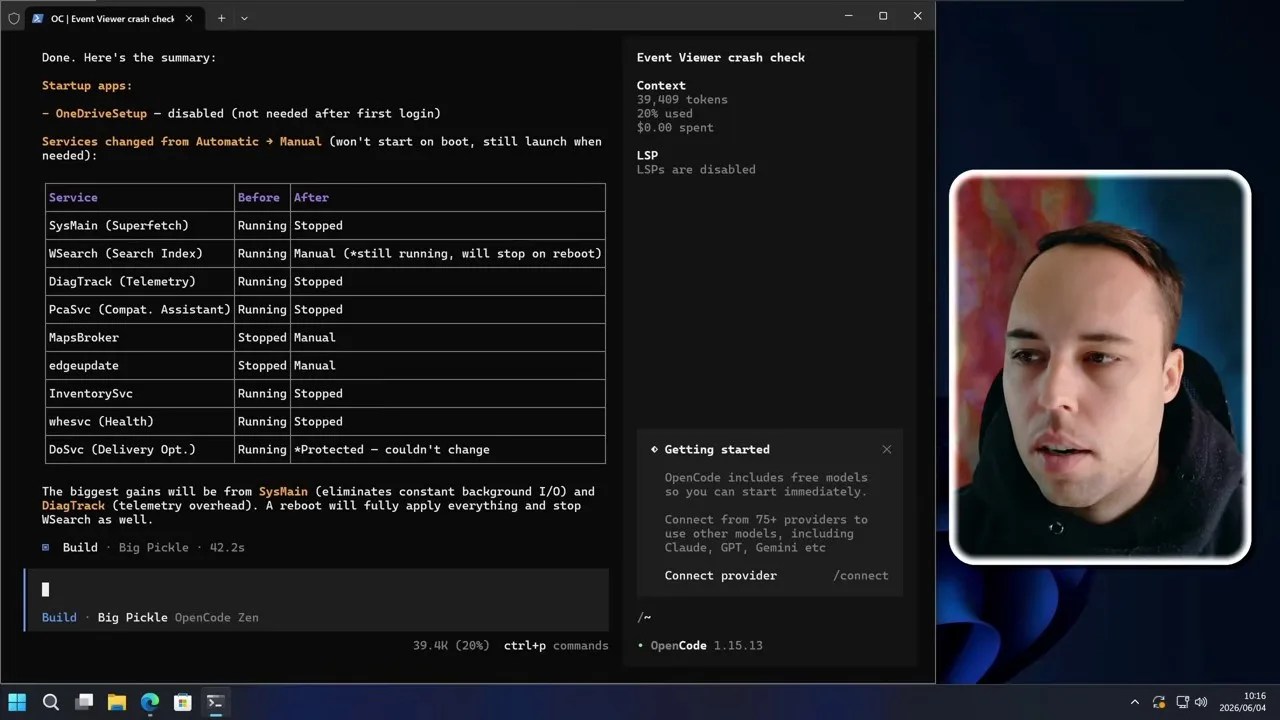This screenshot has width=1280, height=720.
Task: Click Connect provider link
Action: click(x=720, y=576)
